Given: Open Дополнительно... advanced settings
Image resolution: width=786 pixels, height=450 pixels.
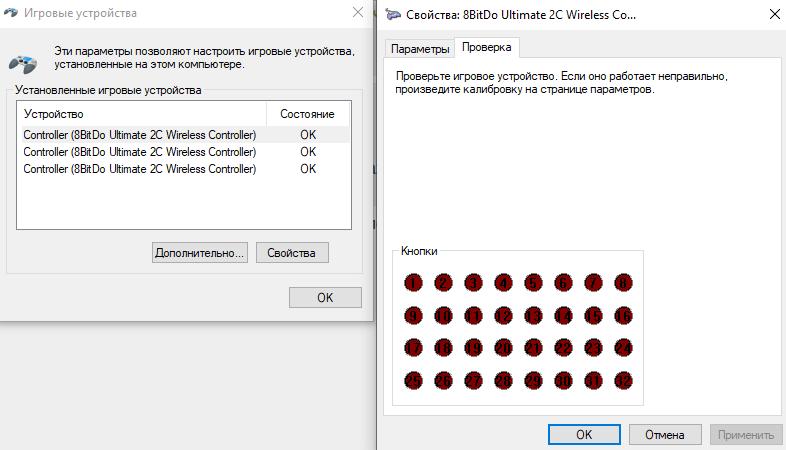Looking at the screenshot, I should click(x=200, y=253).
